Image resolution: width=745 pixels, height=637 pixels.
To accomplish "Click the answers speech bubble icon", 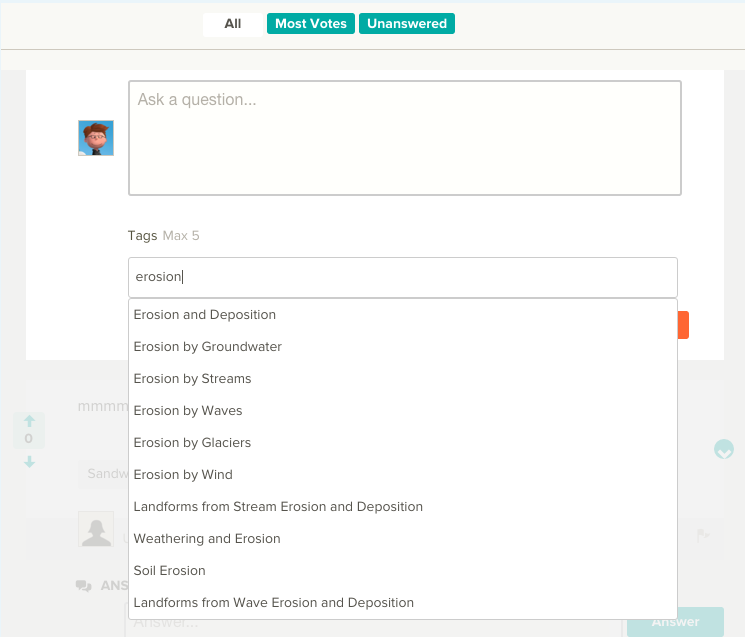I will click(84, 586).
